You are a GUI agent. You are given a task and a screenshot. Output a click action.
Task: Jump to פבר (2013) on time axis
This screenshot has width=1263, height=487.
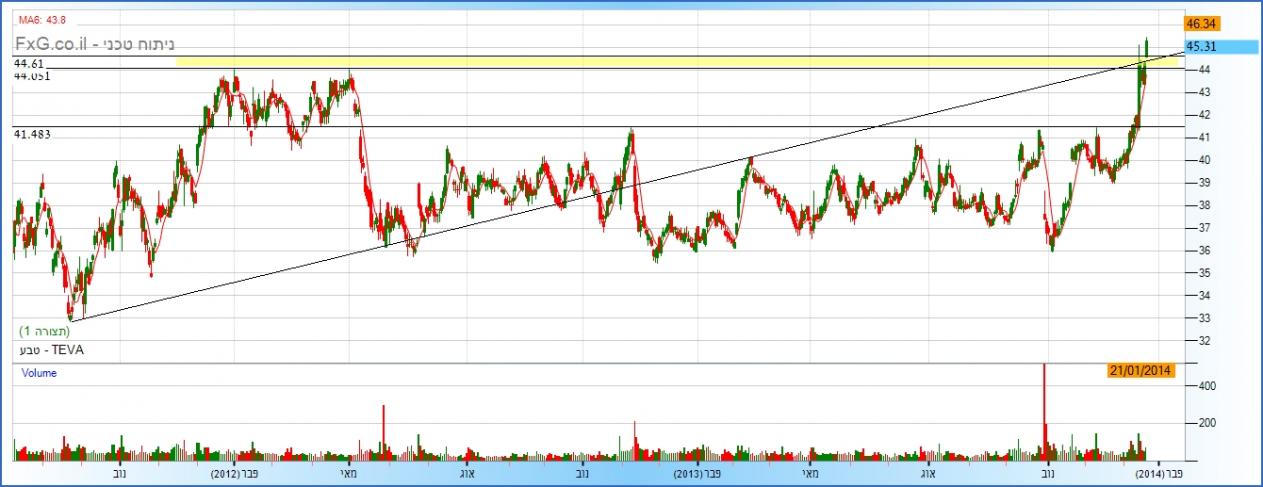point(698,474)
